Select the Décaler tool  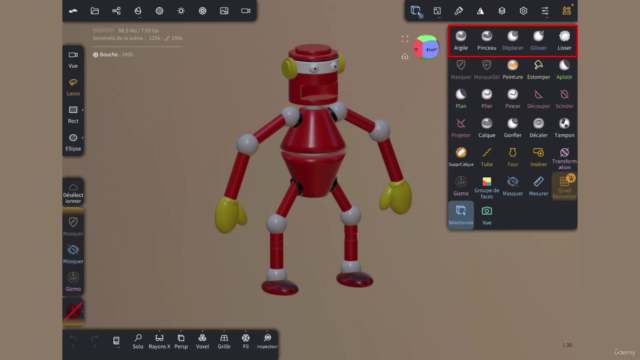[538, 128]
